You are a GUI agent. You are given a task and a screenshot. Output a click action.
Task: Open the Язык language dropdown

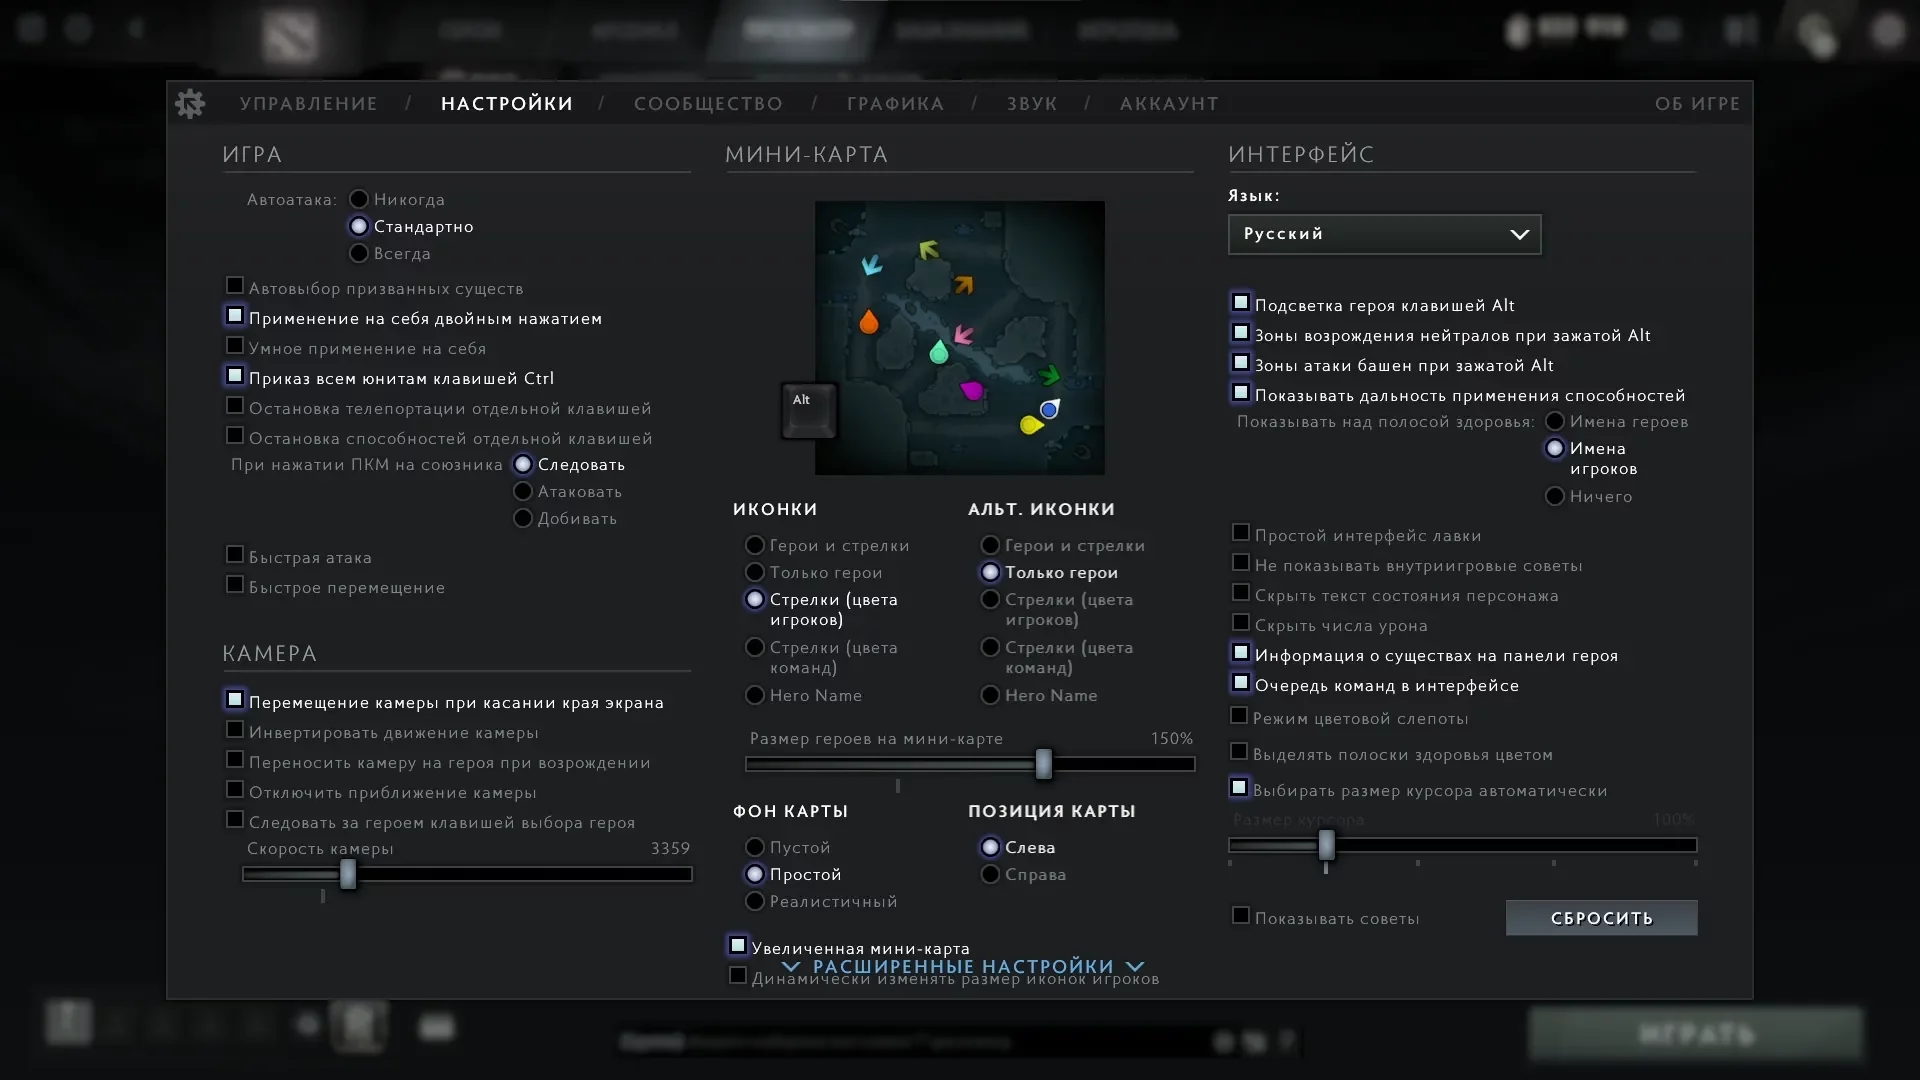pos(1384,234)
